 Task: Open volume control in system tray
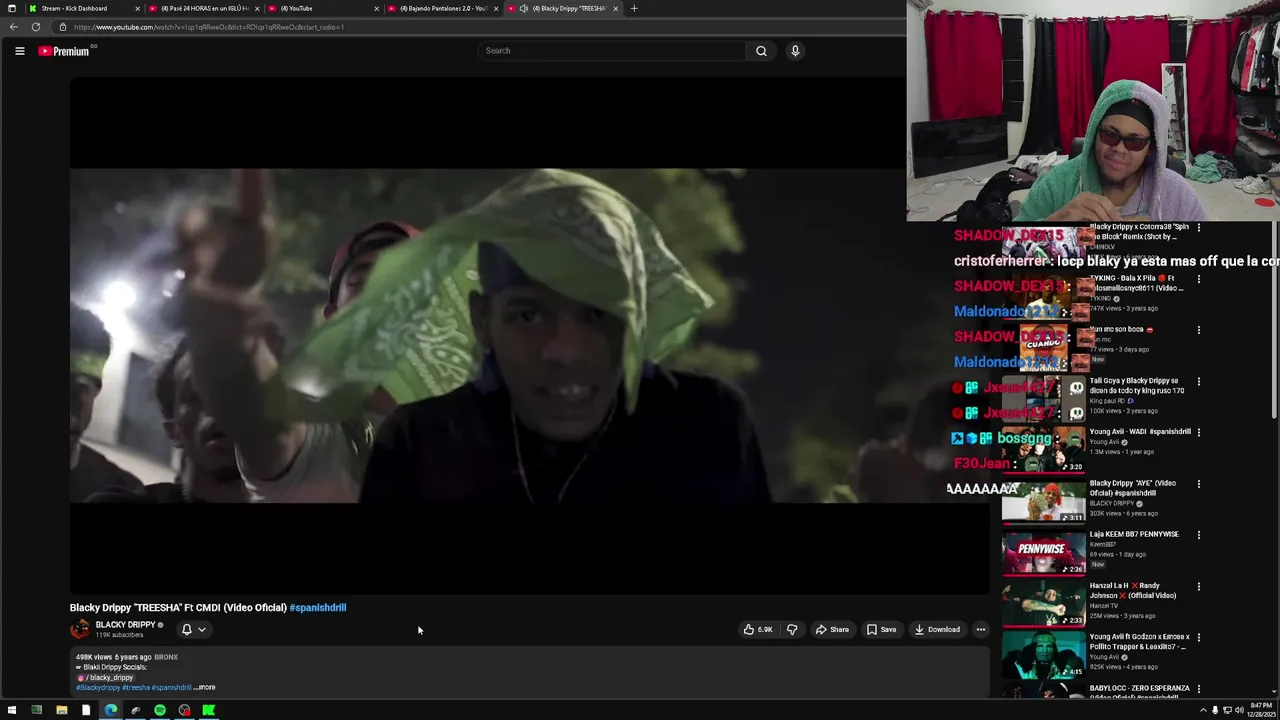coord(1240,711)
